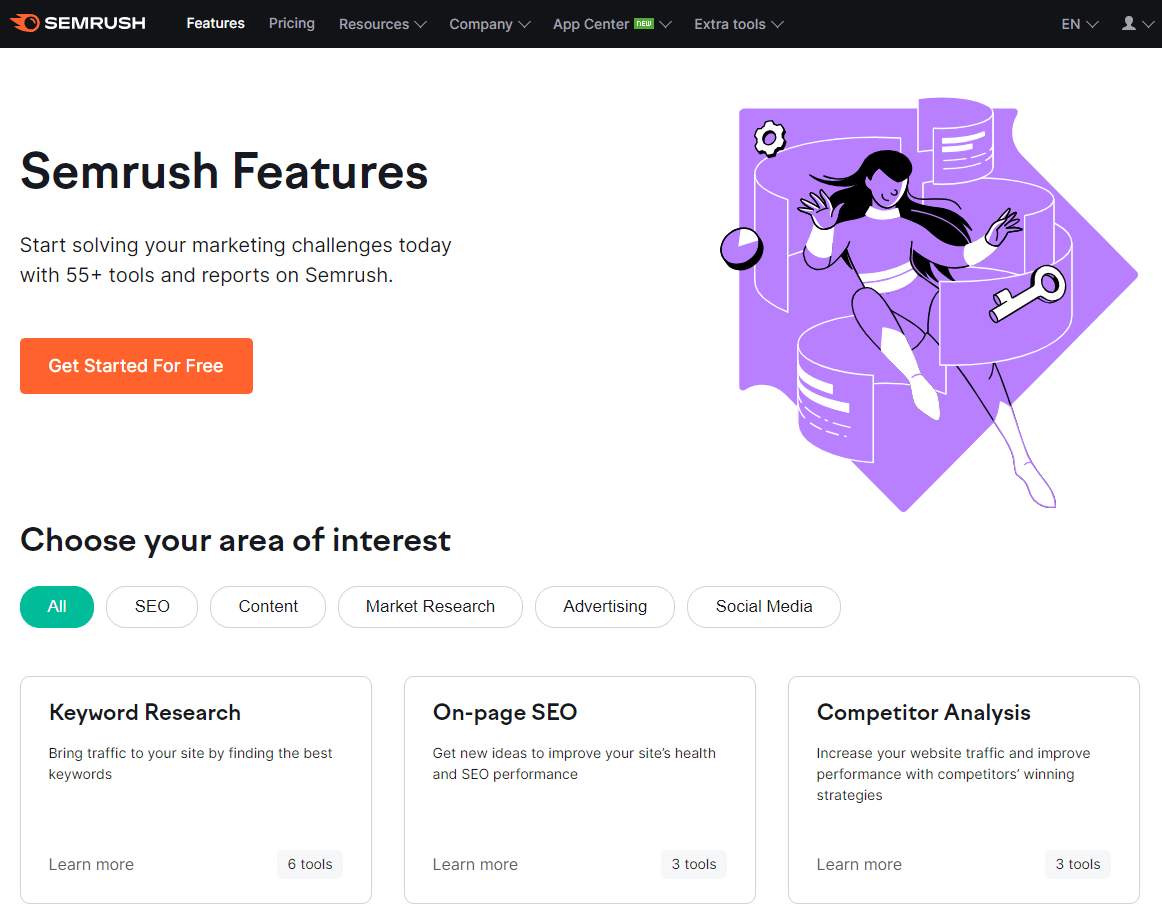Click the Competitor Analysis card title
This screenshot has height=923, width=1162.
(x=923, y=712)
